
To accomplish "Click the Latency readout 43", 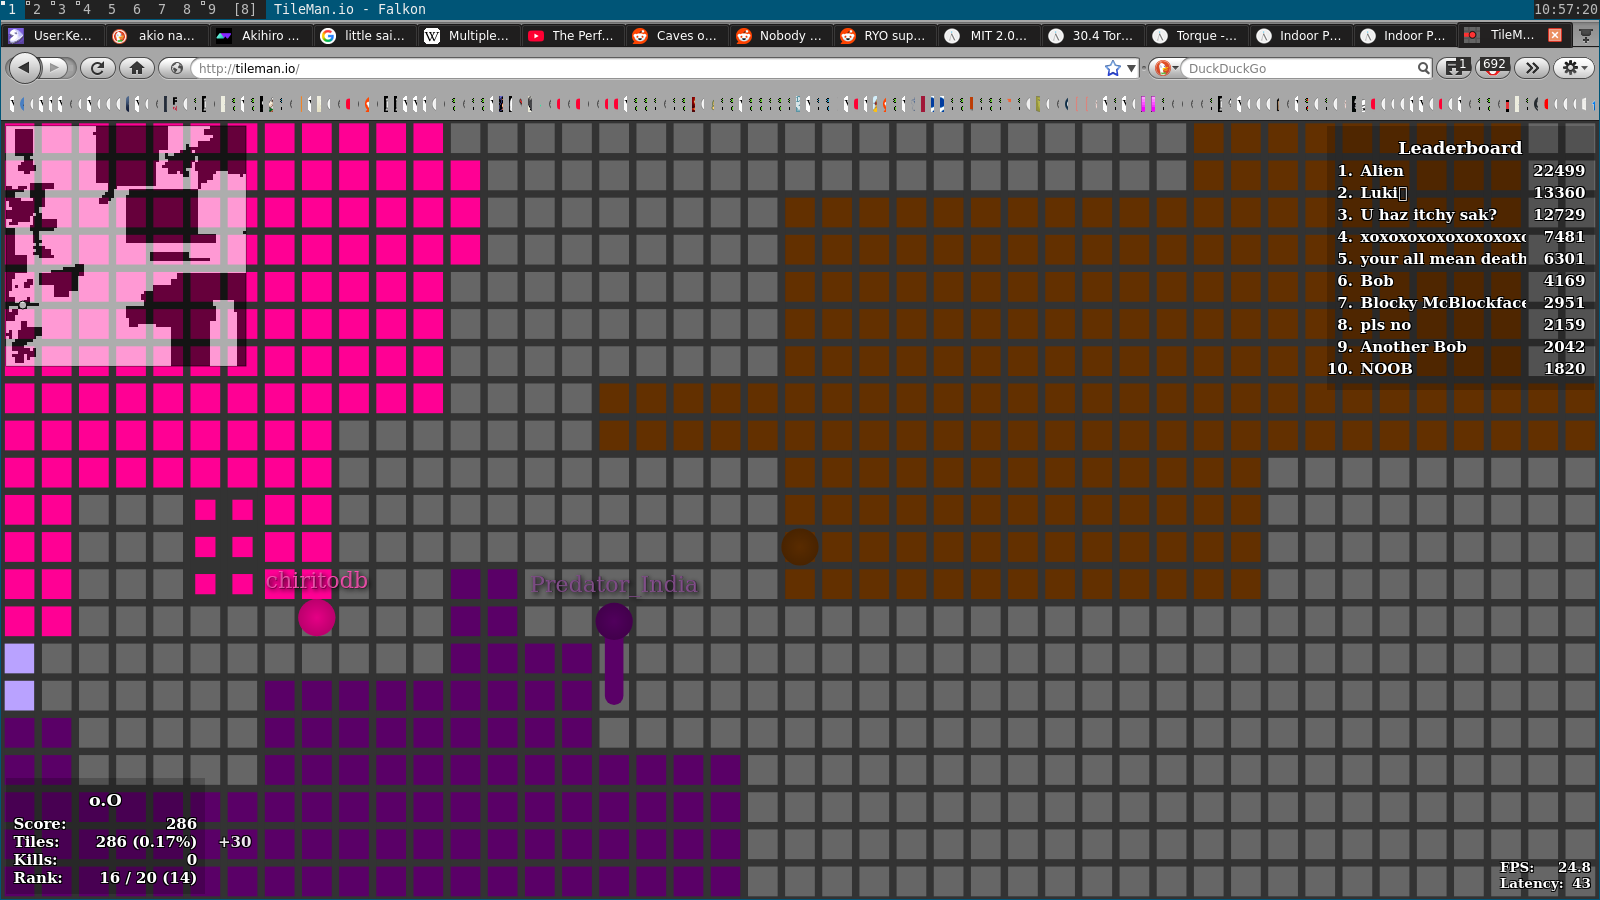I will click(1581, 883).
